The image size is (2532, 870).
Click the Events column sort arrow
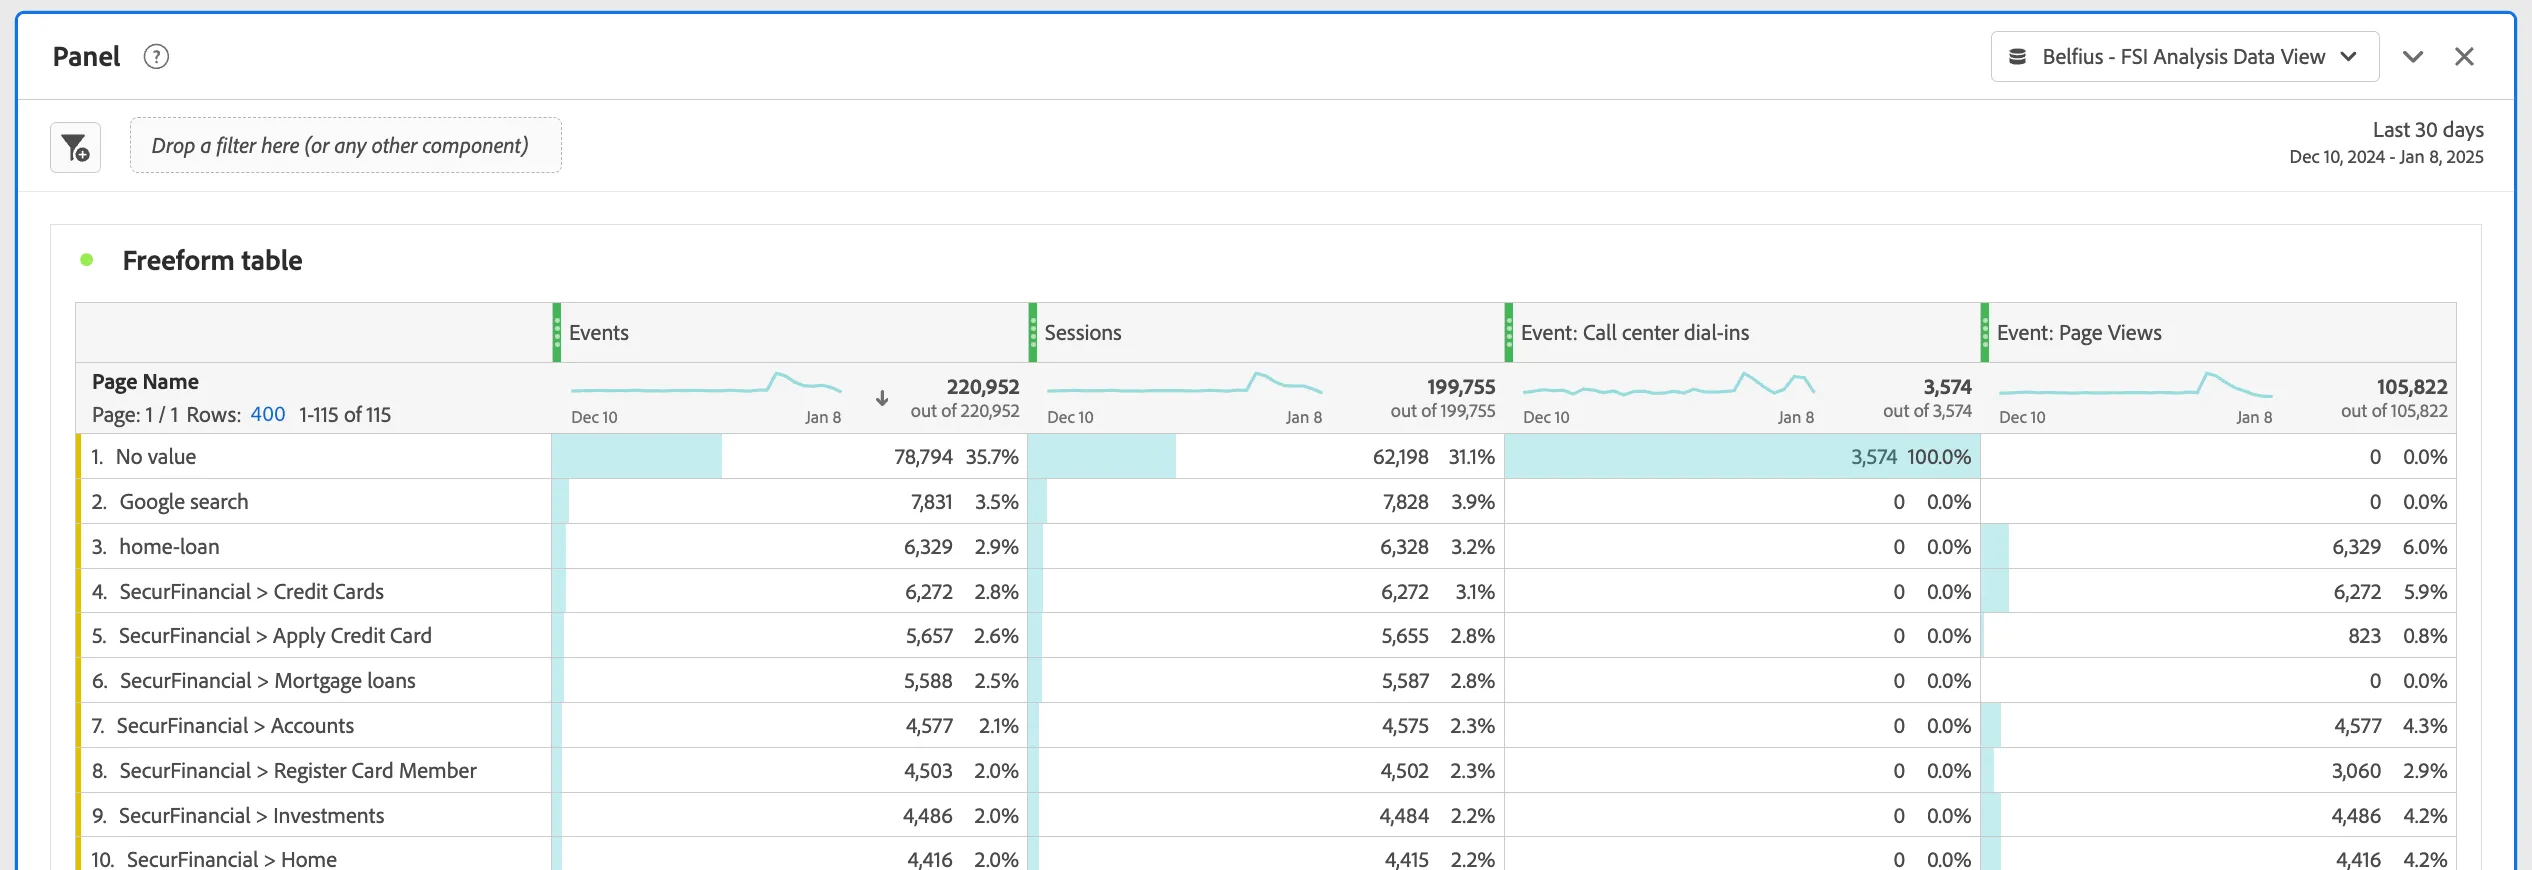click(882, 398)
